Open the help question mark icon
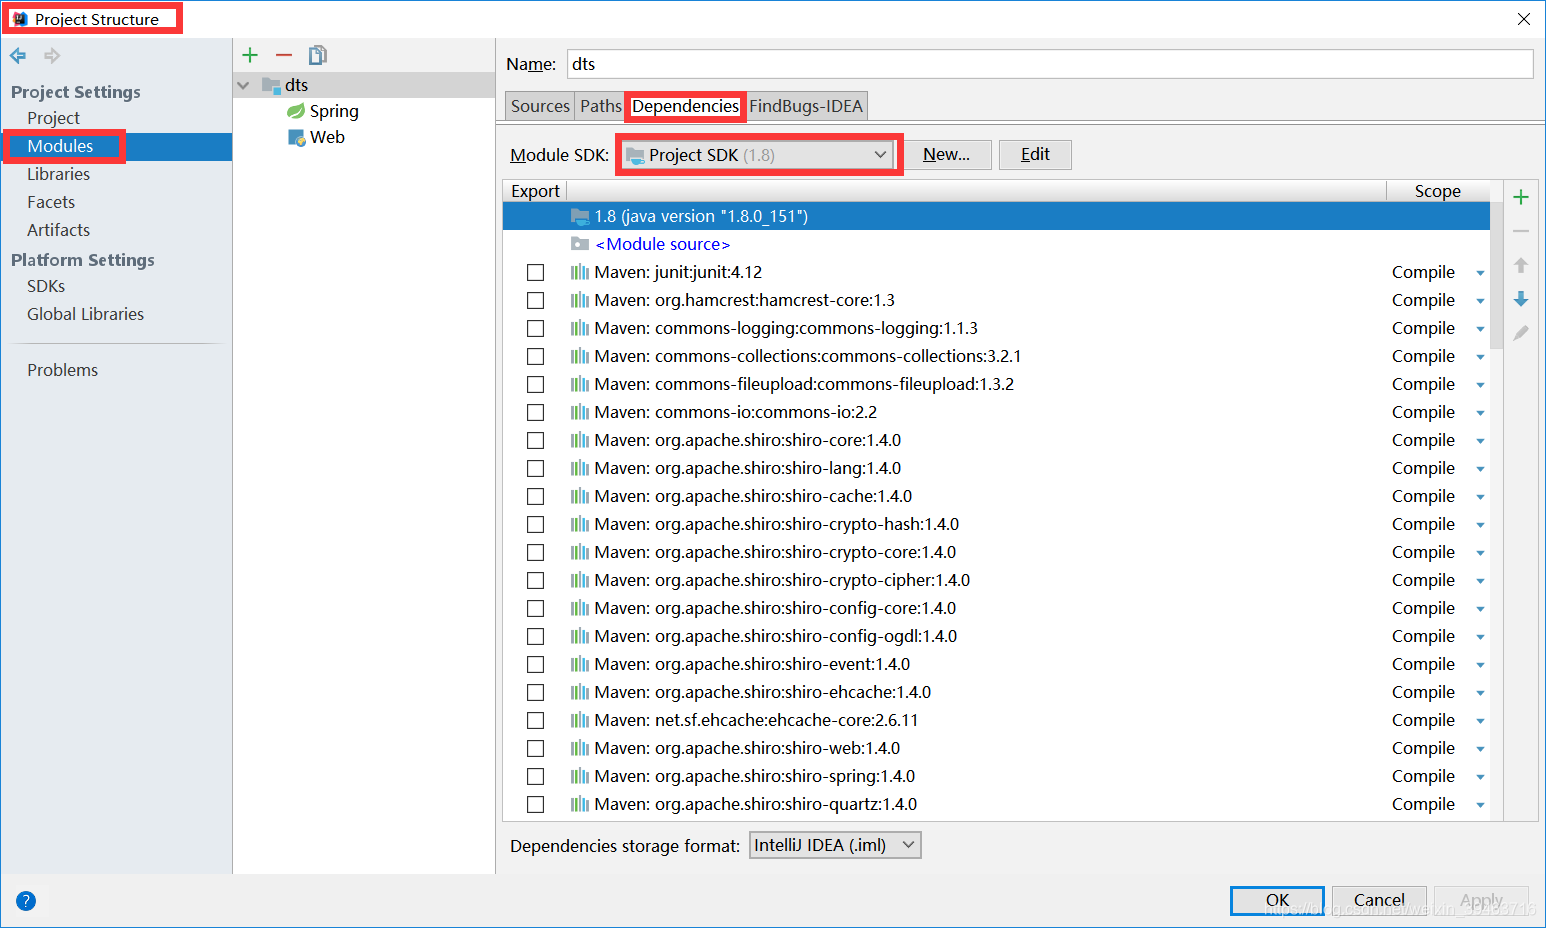The width and height of the screenshot is (1546, 928). 26,901
